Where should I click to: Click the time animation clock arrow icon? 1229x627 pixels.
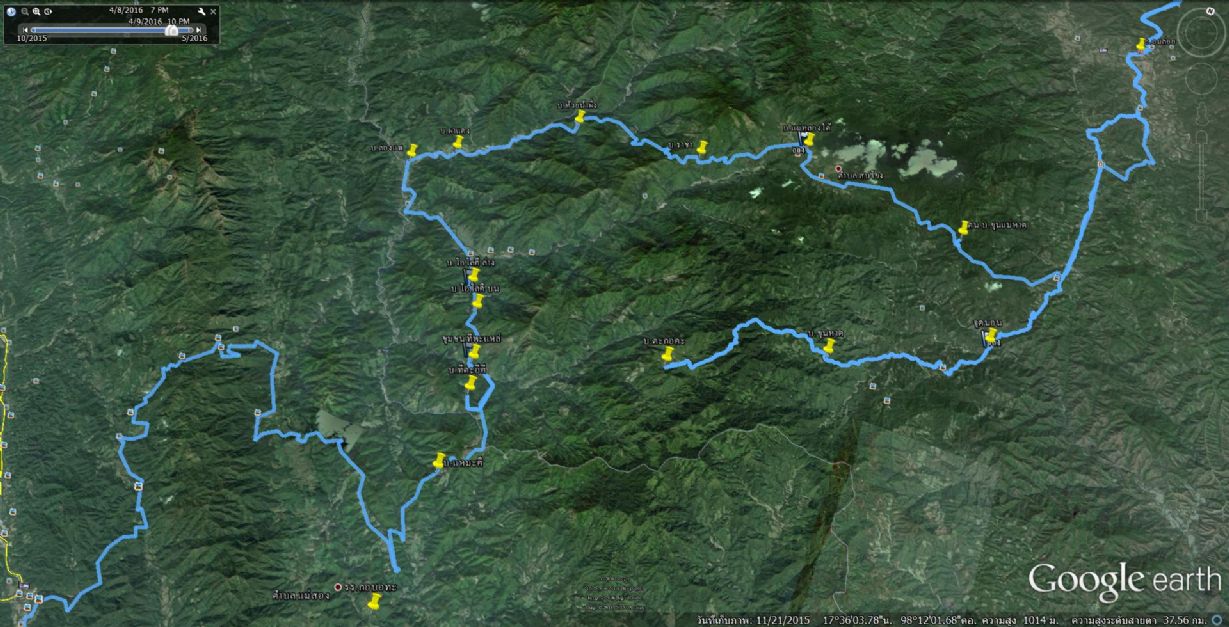[x=48, y=12]
